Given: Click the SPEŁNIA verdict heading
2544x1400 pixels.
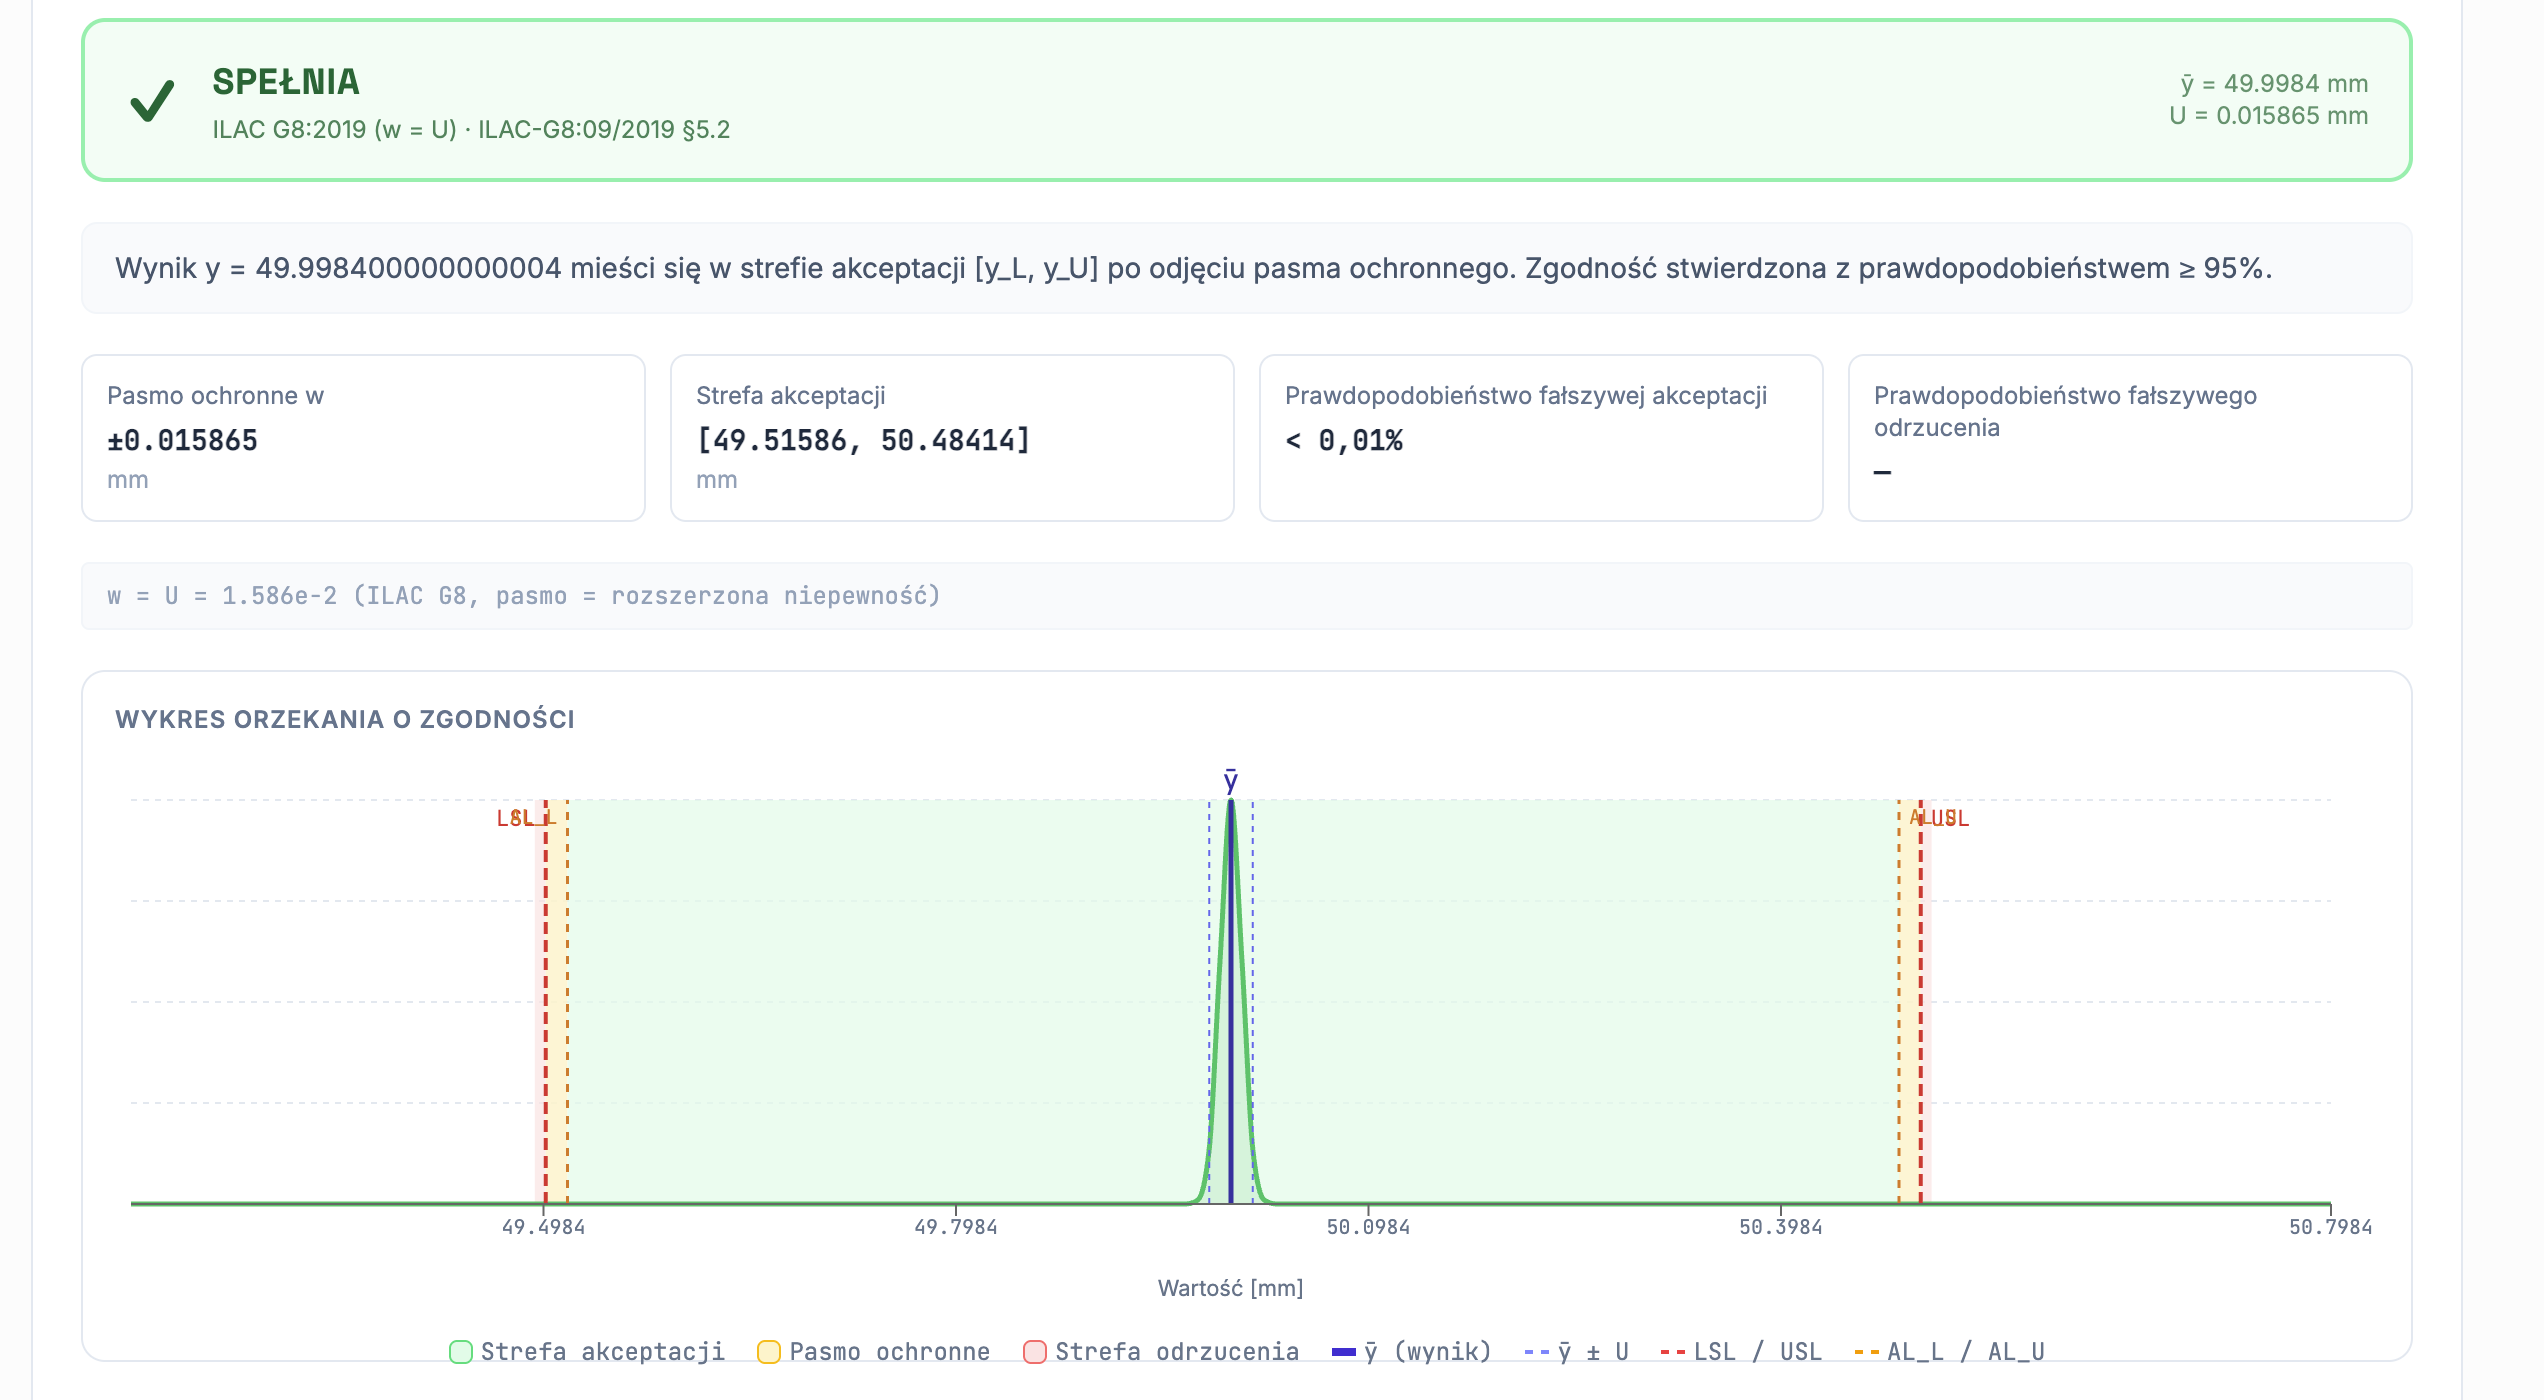Looking at the screenshot, I should (x=286, y=82).
